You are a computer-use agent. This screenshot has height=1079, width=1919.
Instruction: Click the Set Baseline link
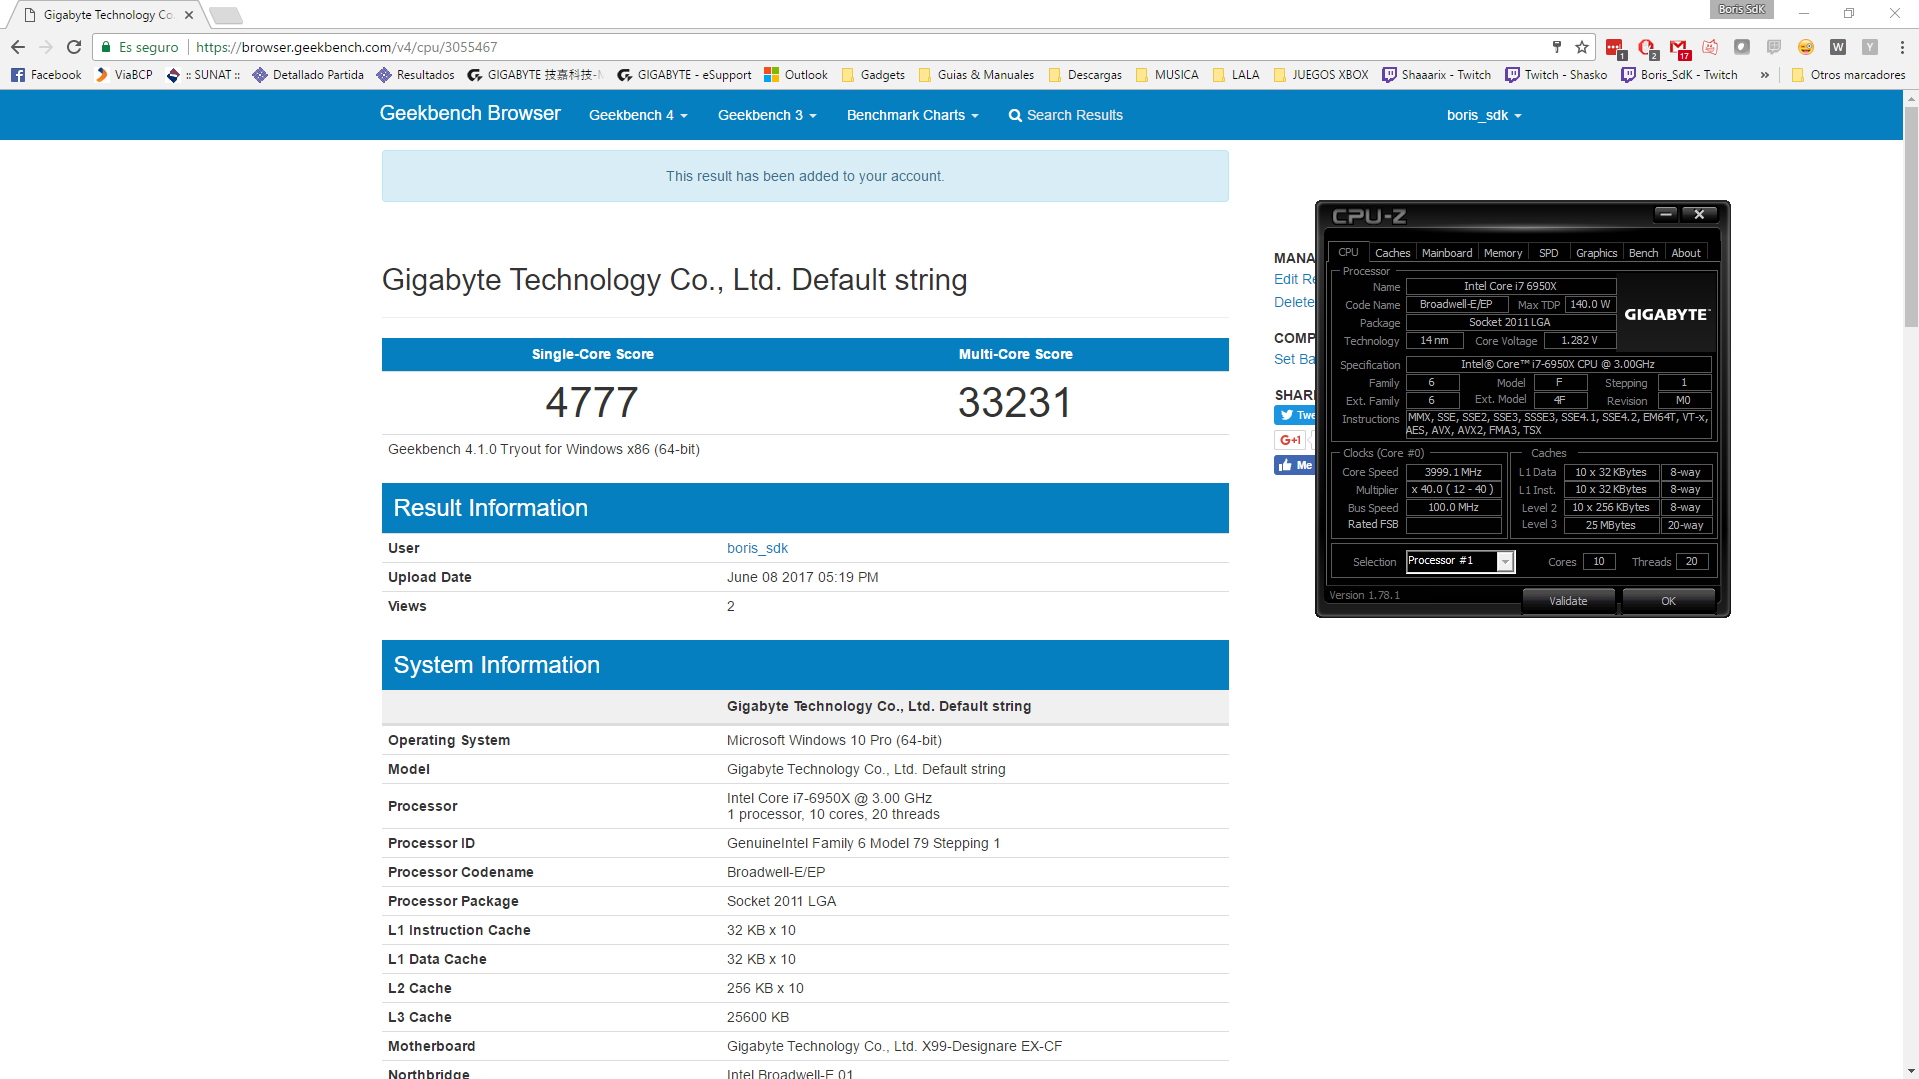click(x=1294, y=359)
